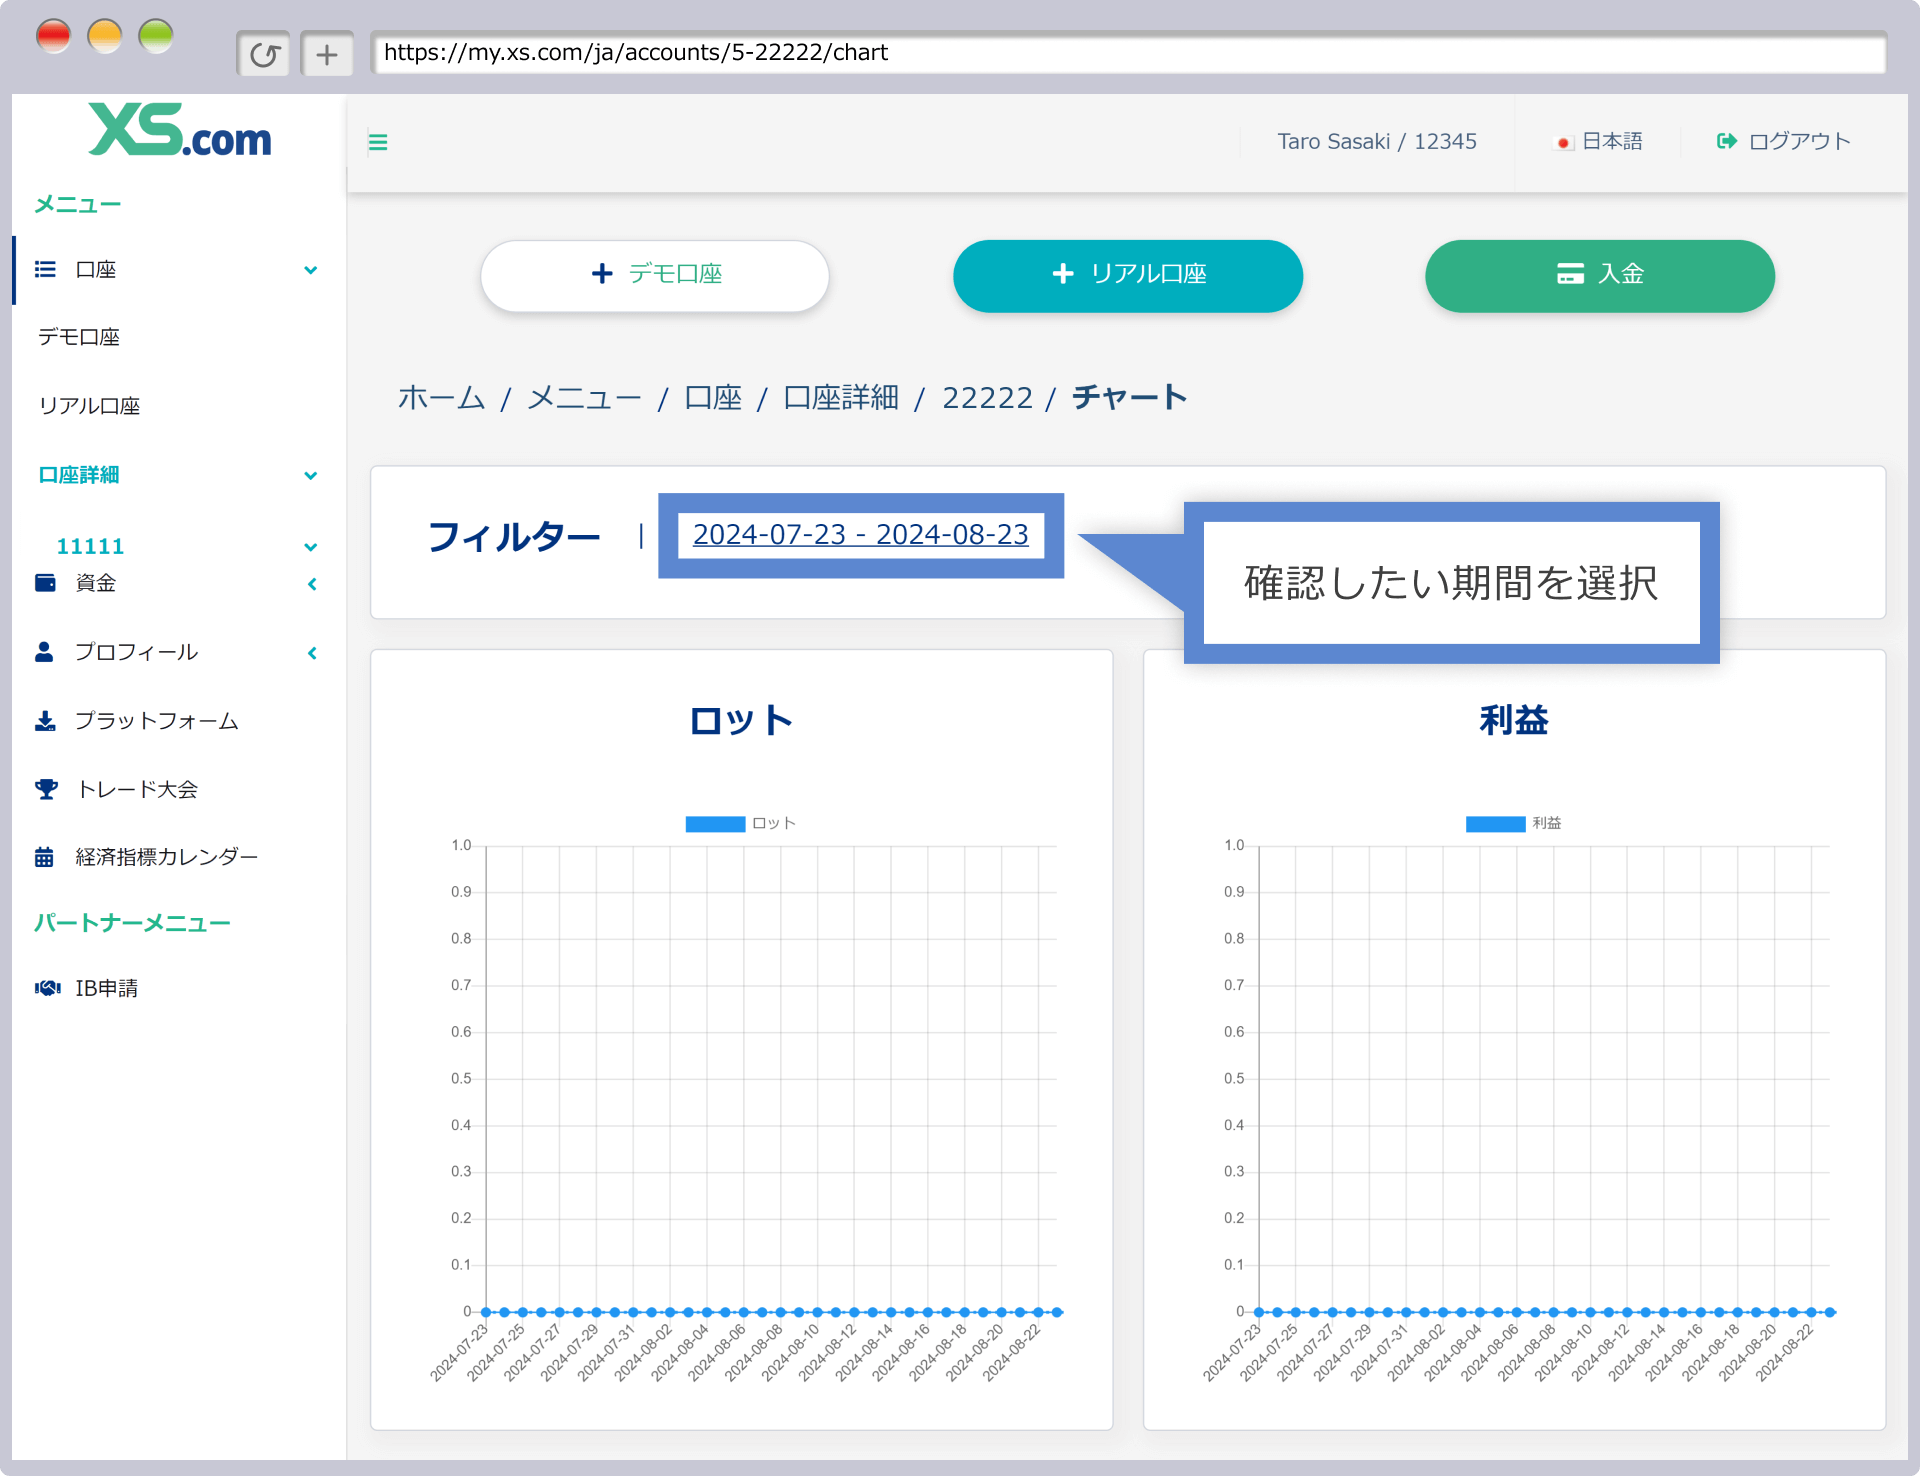Open the IB申請 partner menu item
Screen dimensions: 1920x1476
pos(107,988)
